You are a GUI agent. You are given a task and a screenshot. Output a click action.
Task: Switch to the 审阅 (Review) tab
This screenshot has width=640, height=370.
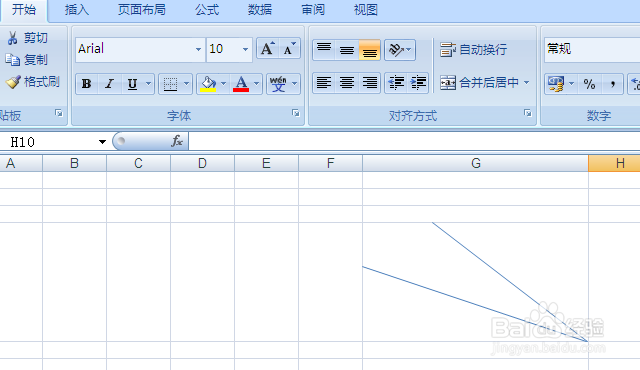coord(313,10)
